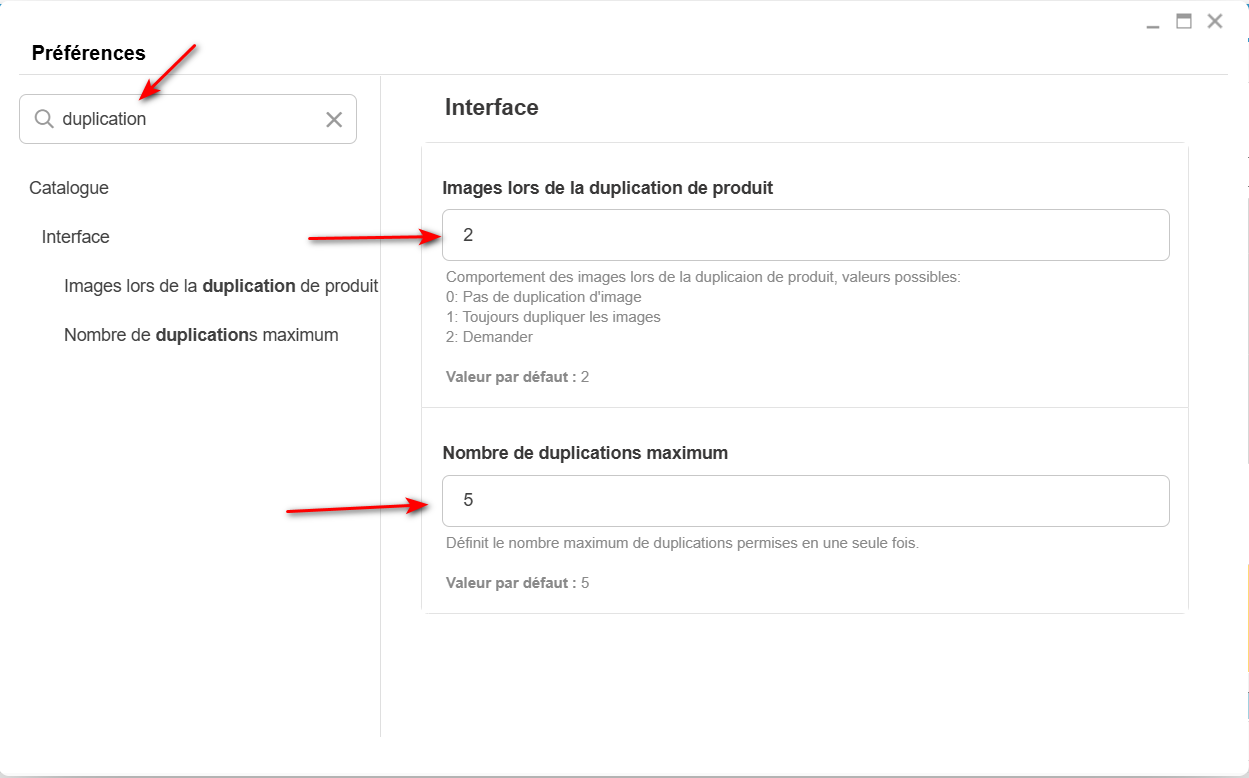Clear the duplication search text
The height and width of the screenshot is (778, 1249).
tap(334, 120)
